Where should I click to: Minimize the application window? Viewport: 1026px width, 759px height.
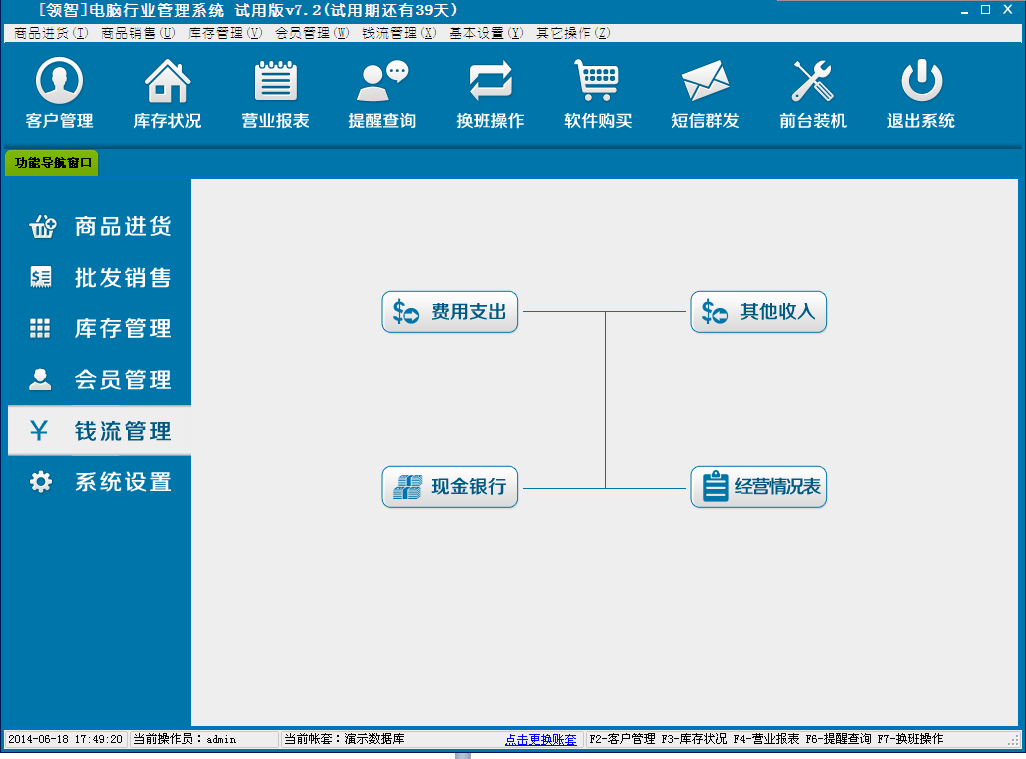964,10
